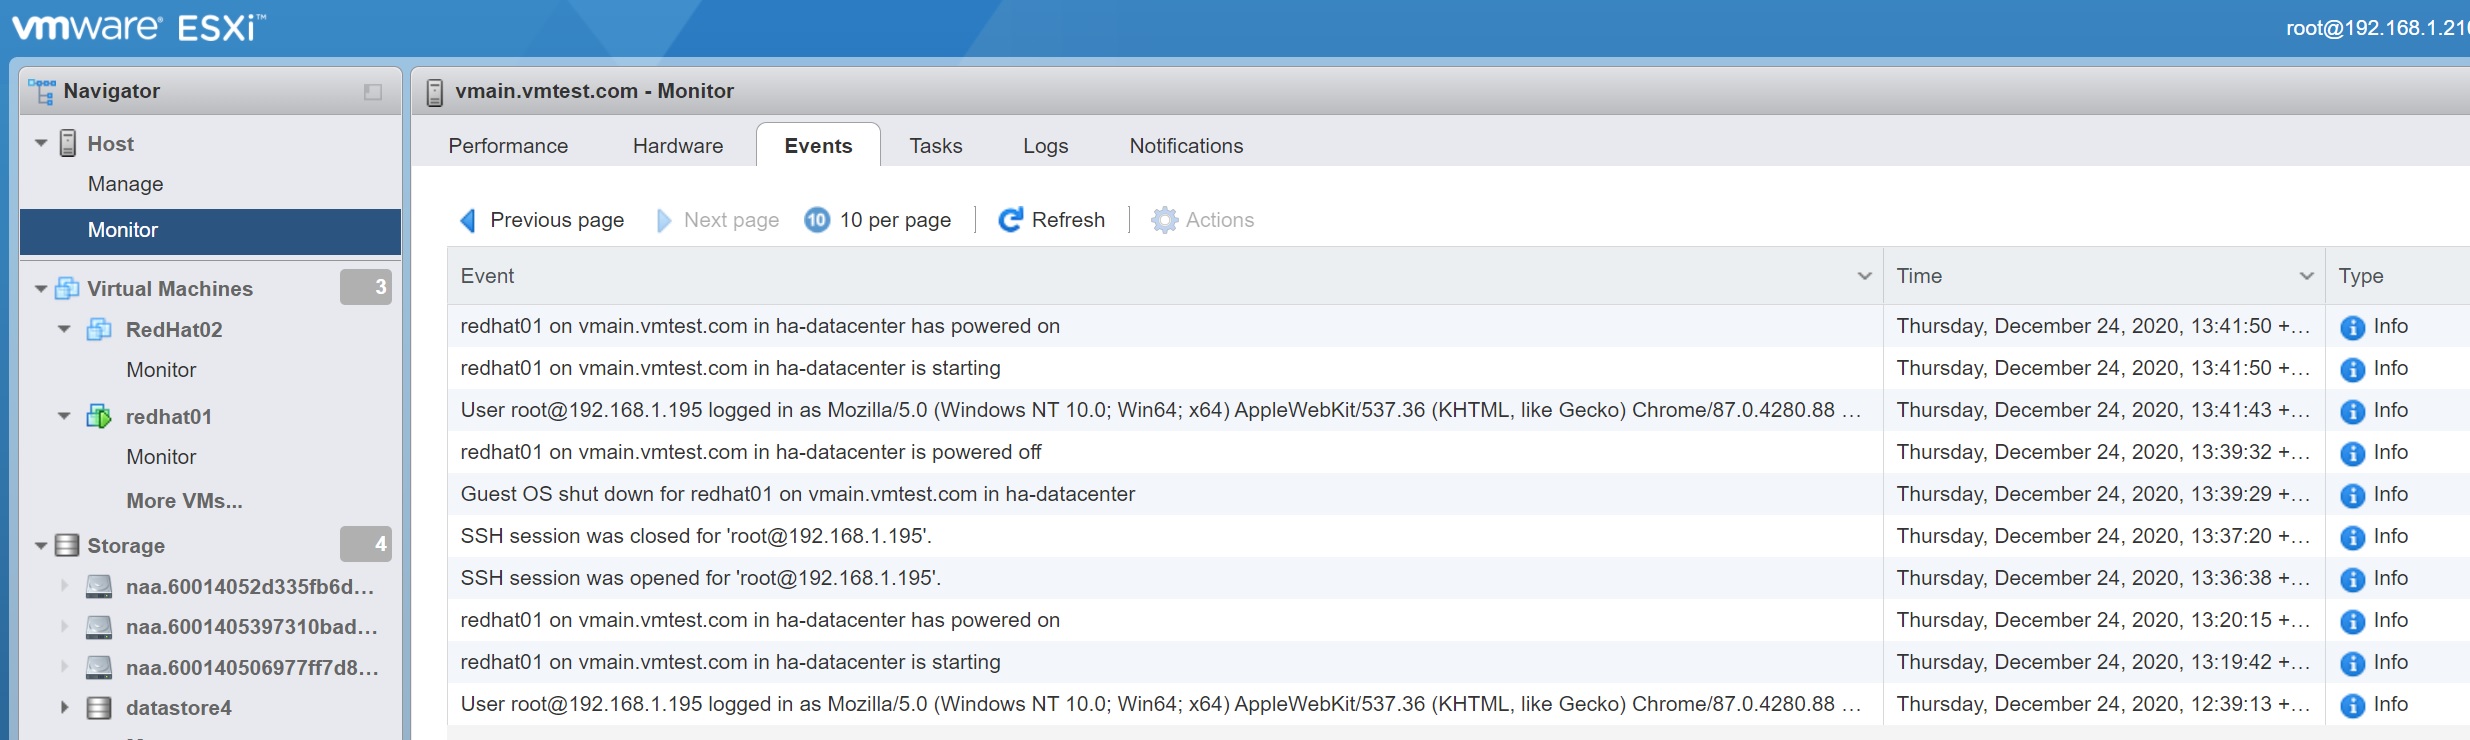Switch to the Performance tab
Viewport: 2470px width, 740px height.
pos(508,146)
